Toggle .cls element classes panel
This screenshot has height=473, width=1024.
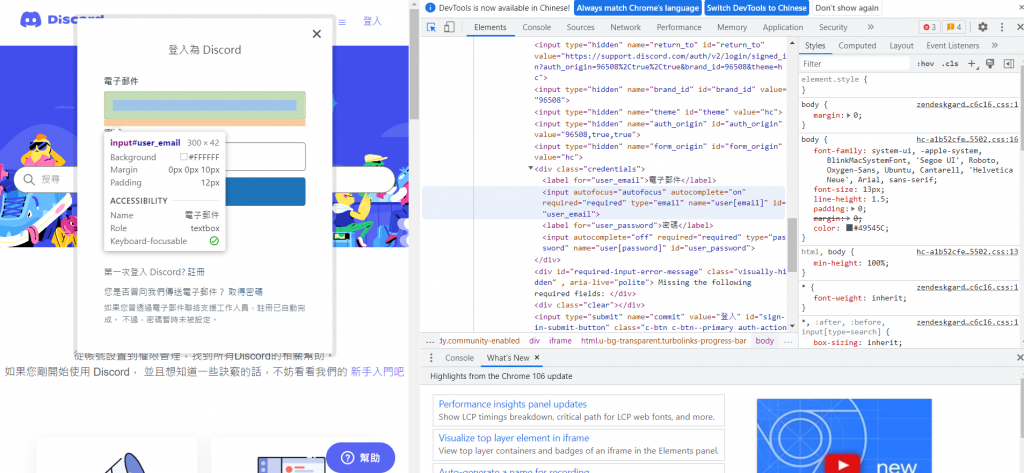point(950,63)
